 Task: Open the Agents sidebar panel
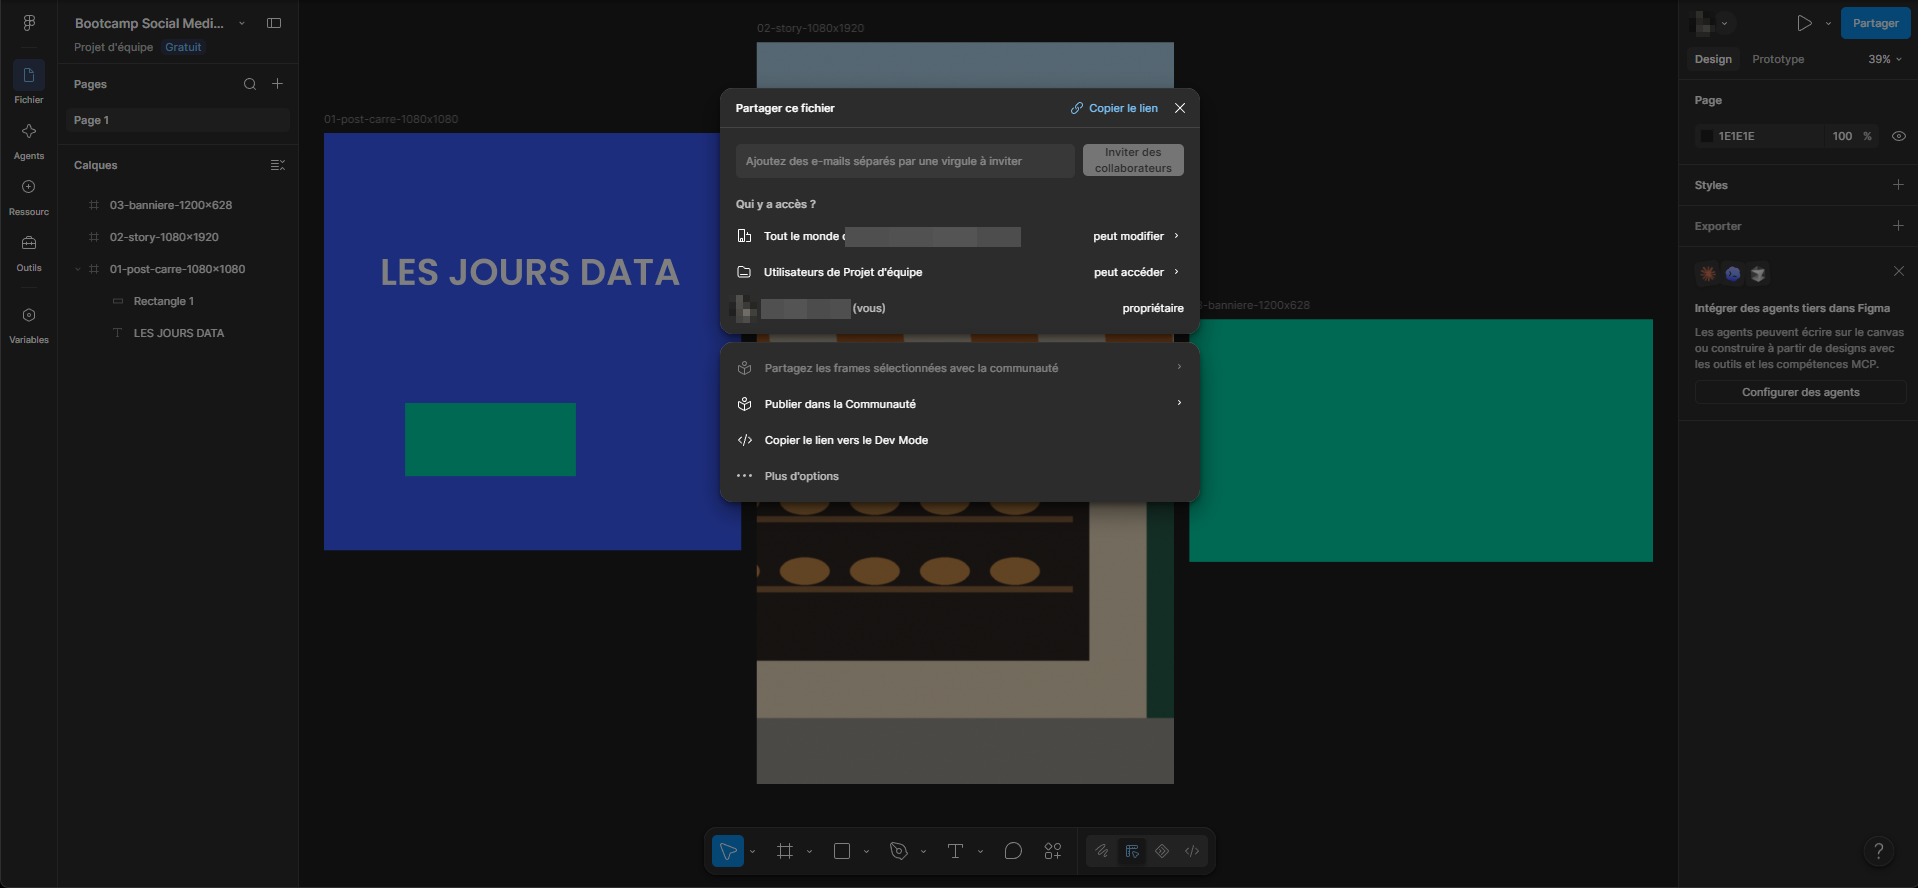(29, 140)
